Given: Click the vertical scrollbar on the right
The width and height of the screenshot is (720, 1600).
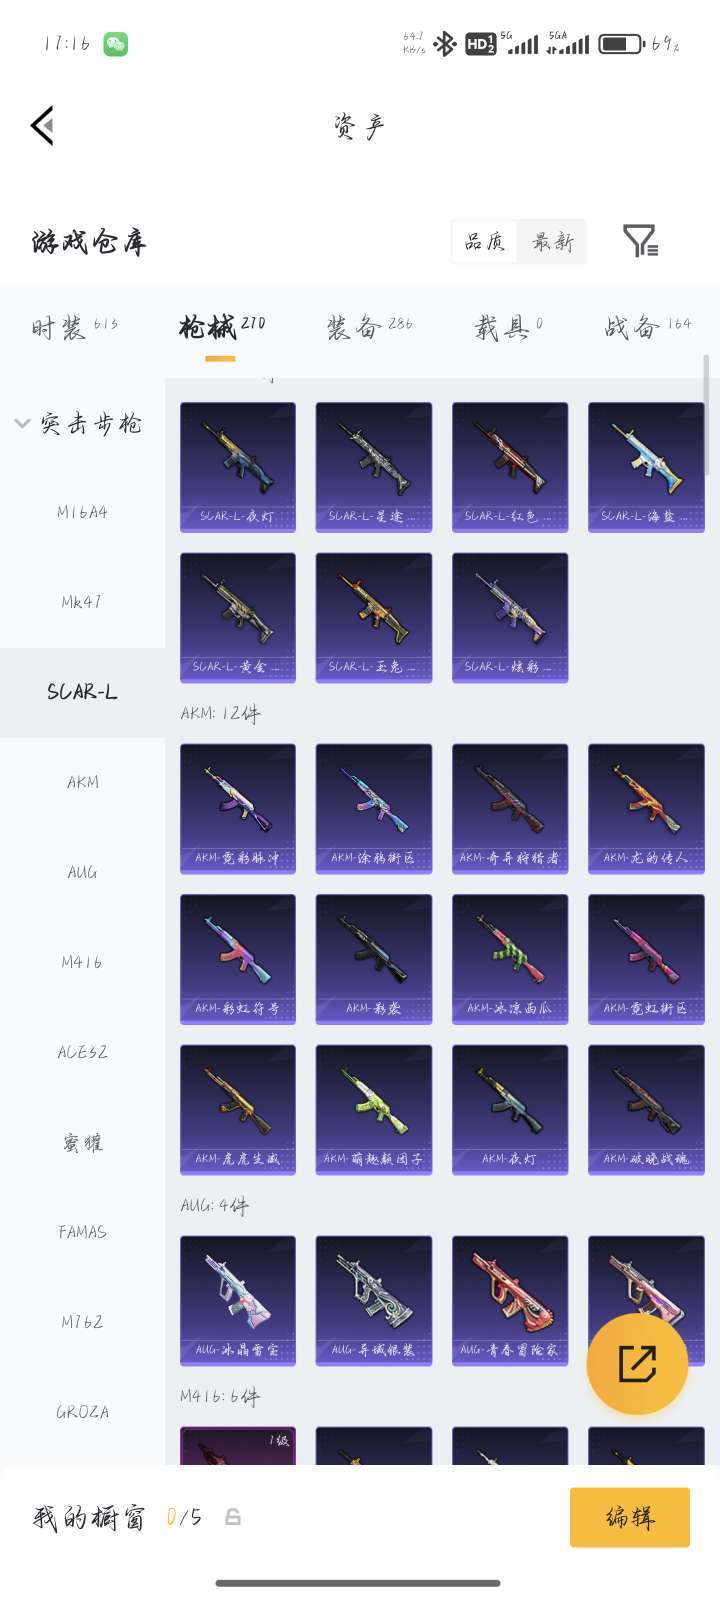Looking at the screenshot, I should 706,395.
